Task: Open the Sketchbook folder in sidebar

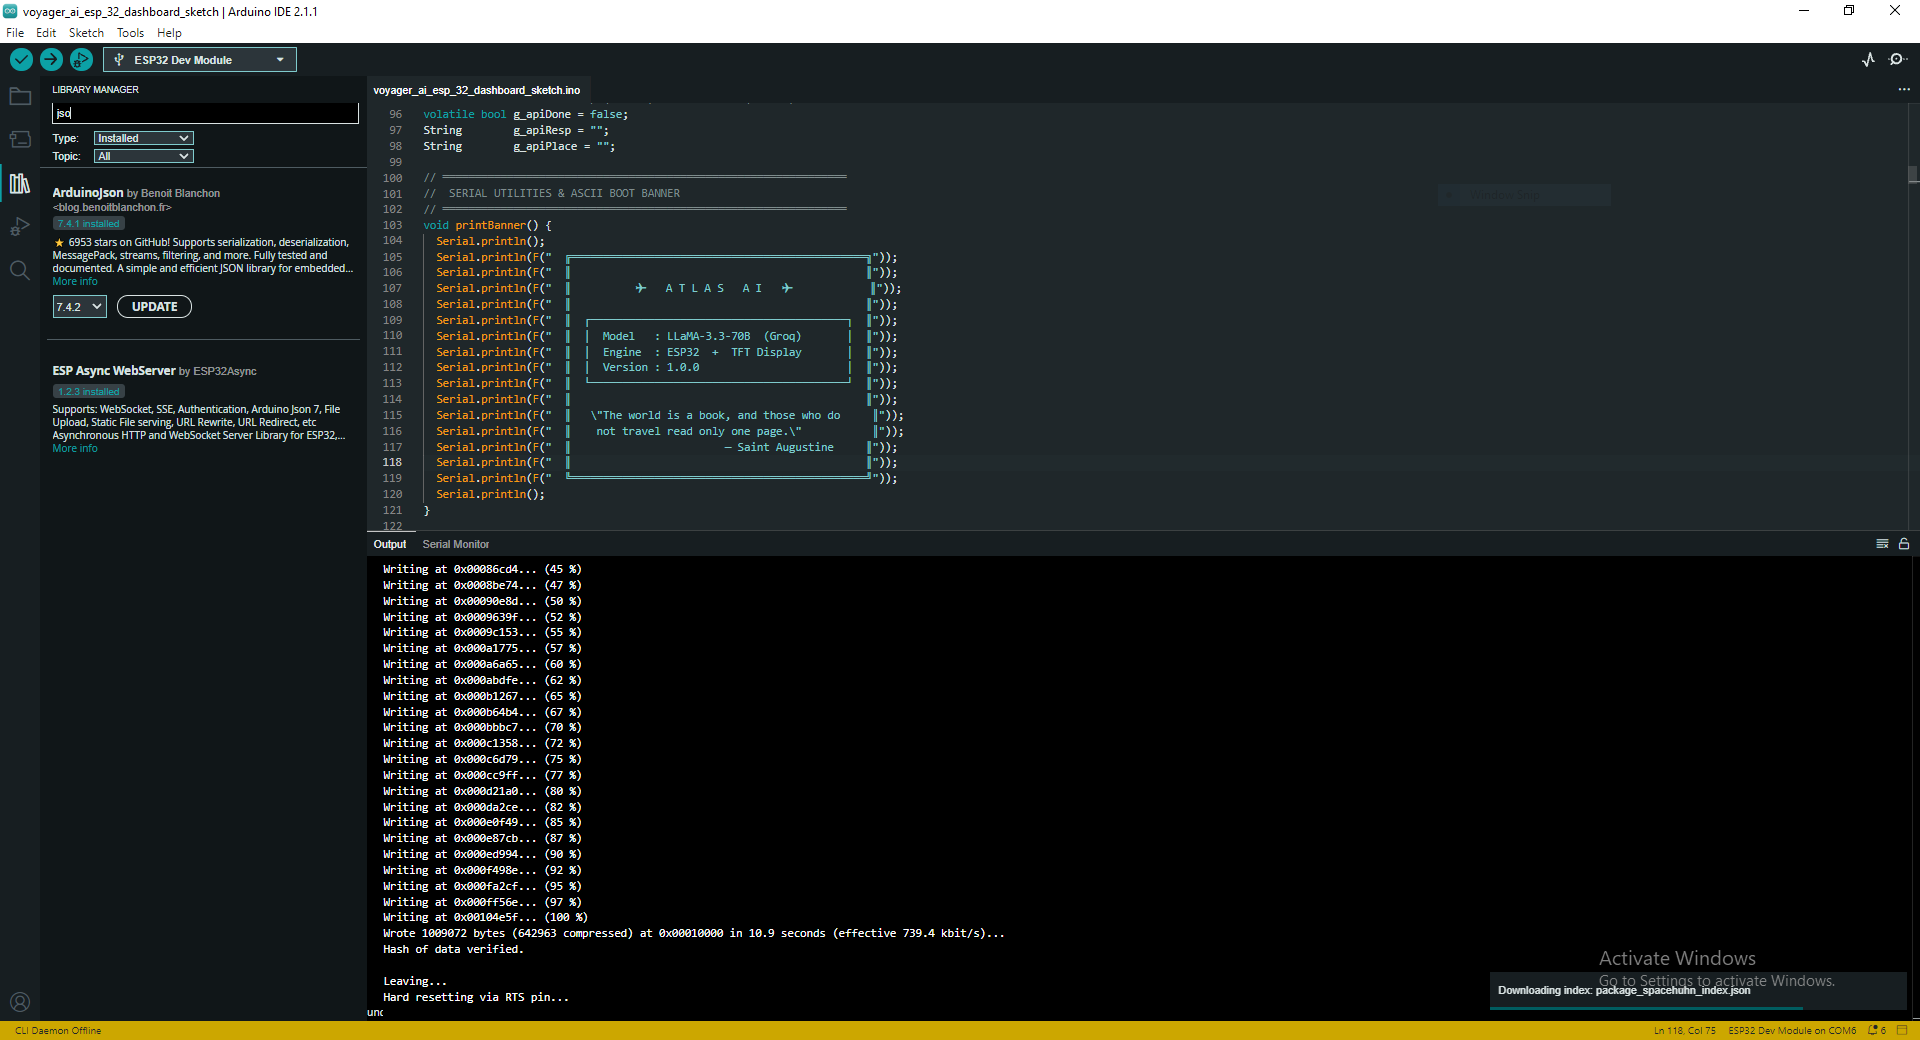Action: [20, 97]
